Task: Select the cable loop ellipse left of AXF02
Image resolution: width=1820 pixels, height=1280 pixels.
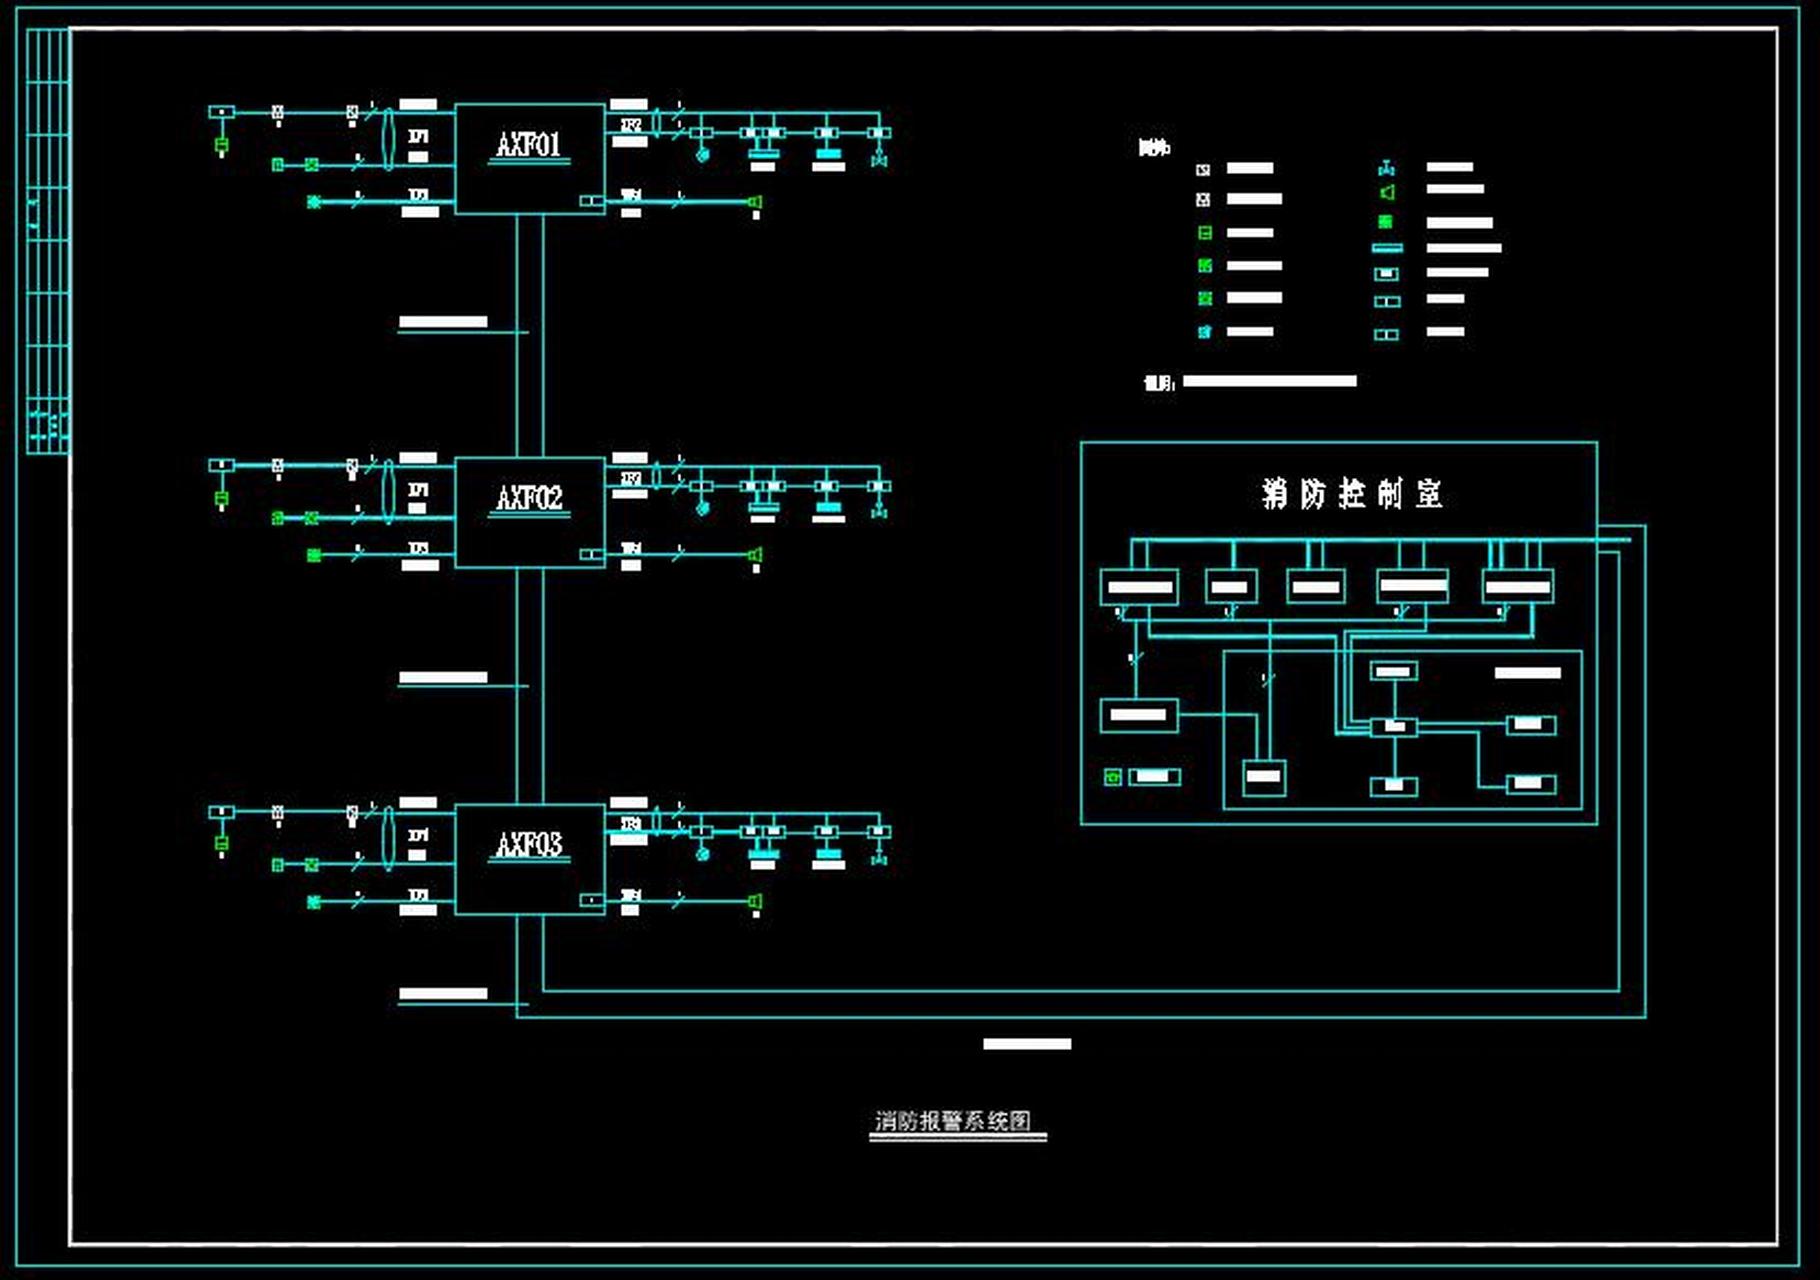Action: [x=388, y=490]
